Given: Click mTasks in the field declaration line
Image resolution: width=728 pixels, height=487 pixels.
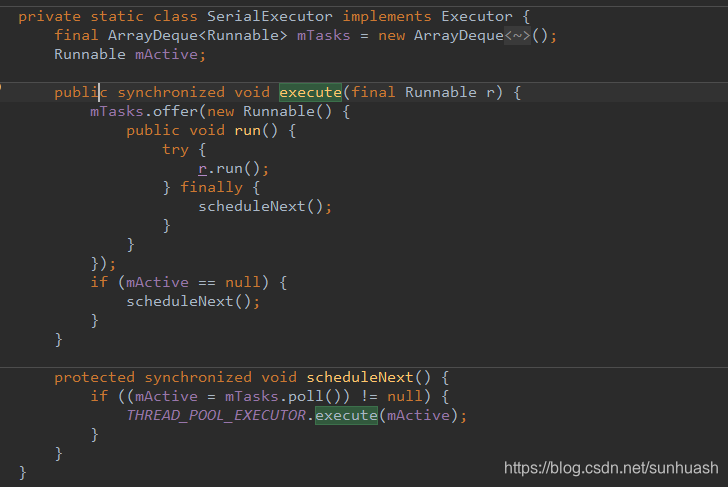Looking at the screenshot, I should point(324,36).
